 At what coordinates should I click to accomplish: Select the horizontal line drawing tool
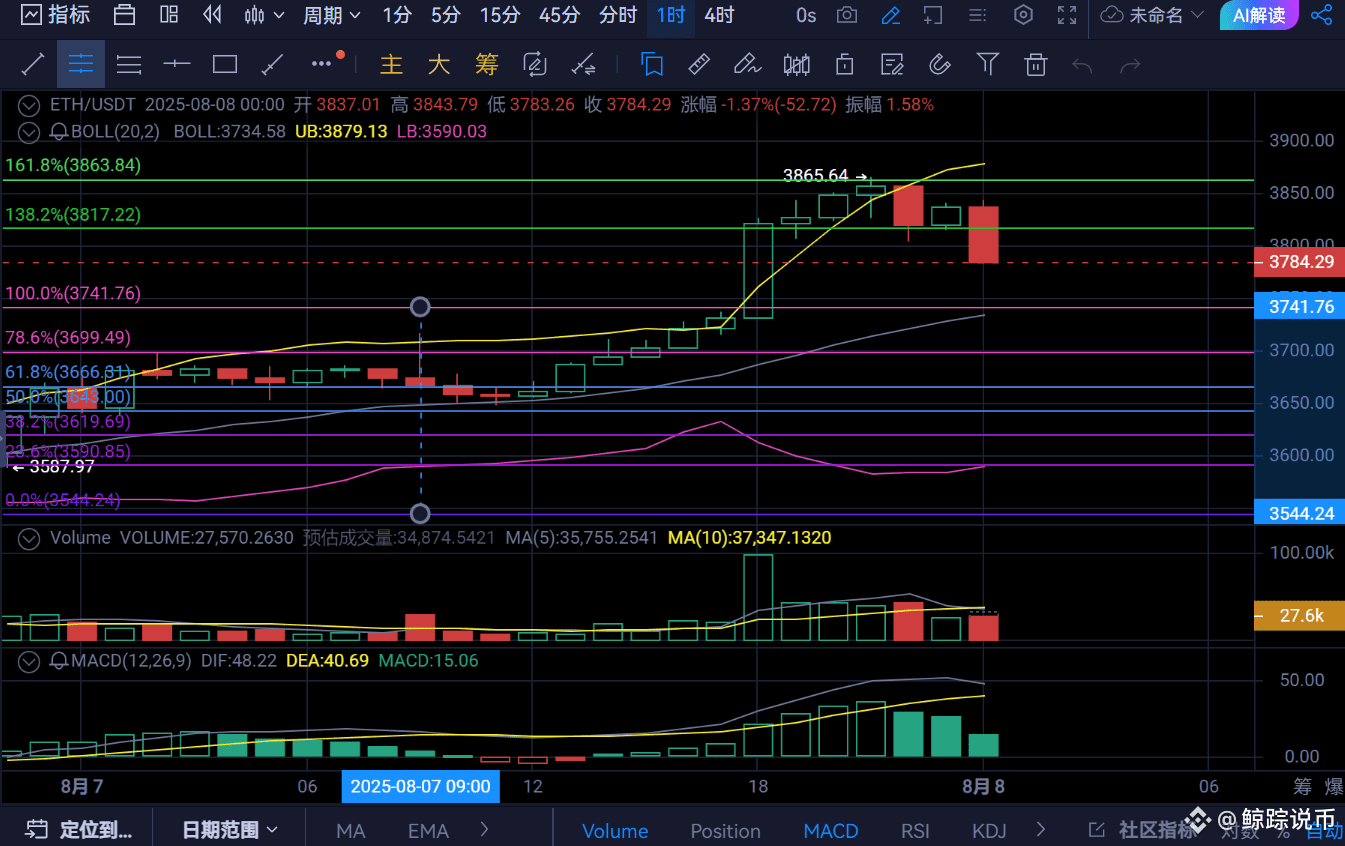177,64
